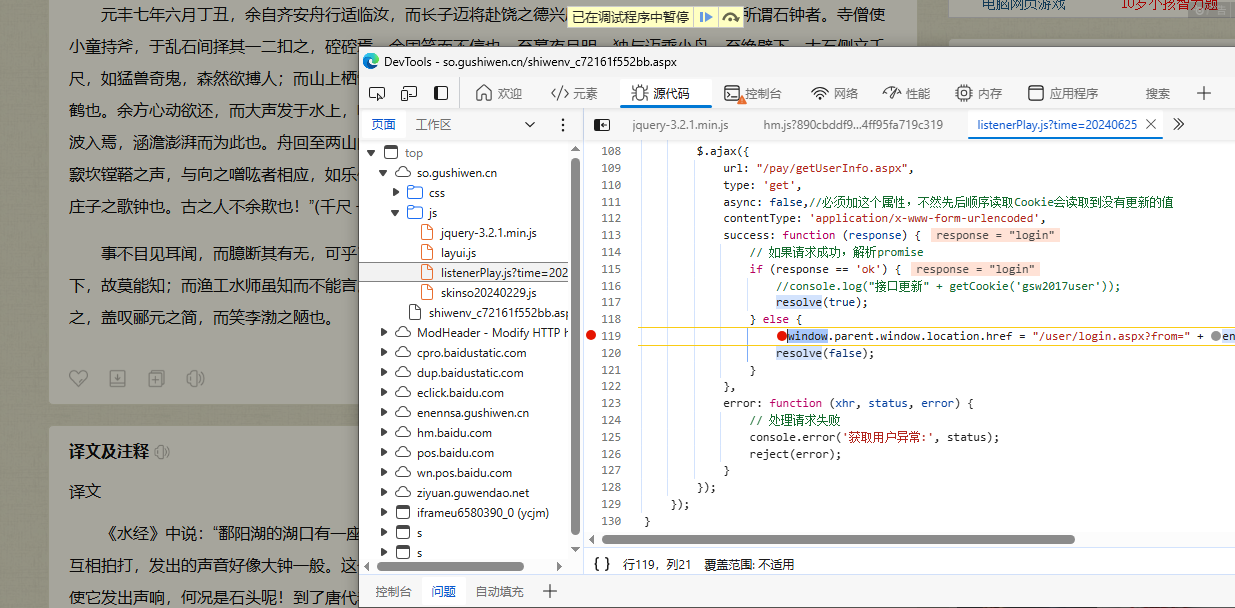1235x608 pixels.
Task: Expand the hm.baidu.com domain node
Action: coord(384,433)
